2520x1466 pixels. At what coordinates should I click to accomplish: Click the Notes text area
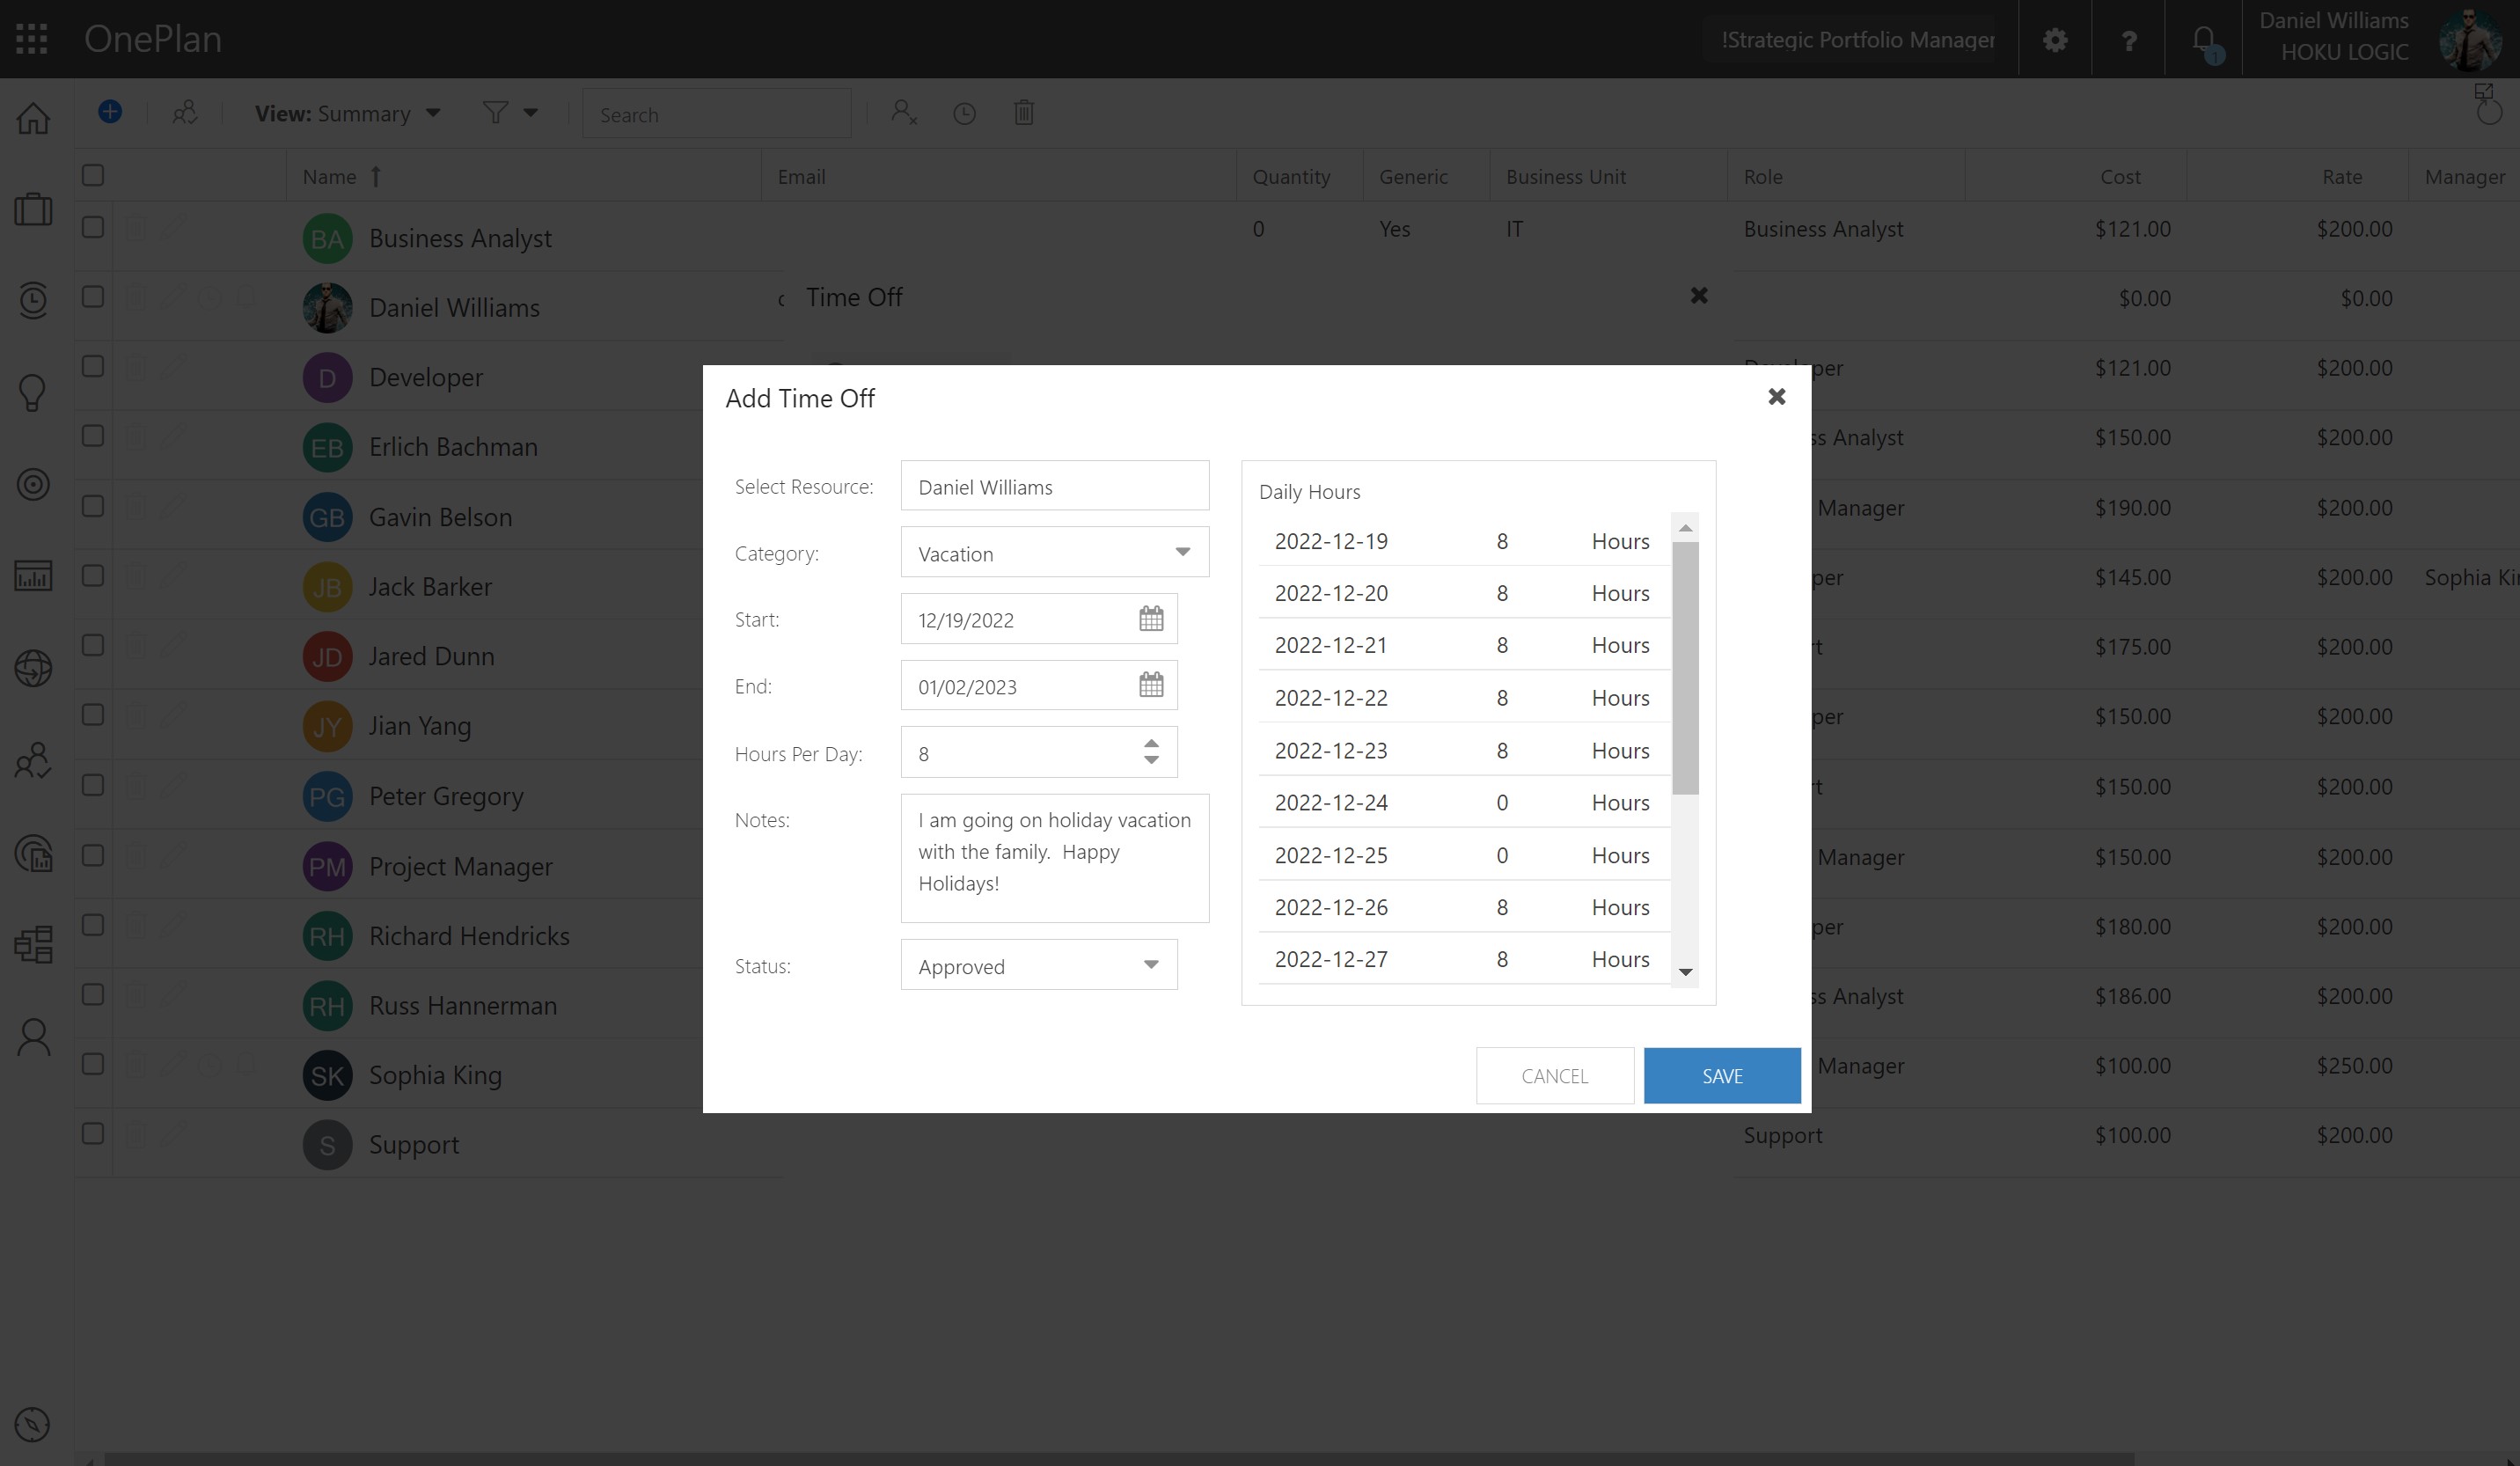click(x=1055, y=858)
